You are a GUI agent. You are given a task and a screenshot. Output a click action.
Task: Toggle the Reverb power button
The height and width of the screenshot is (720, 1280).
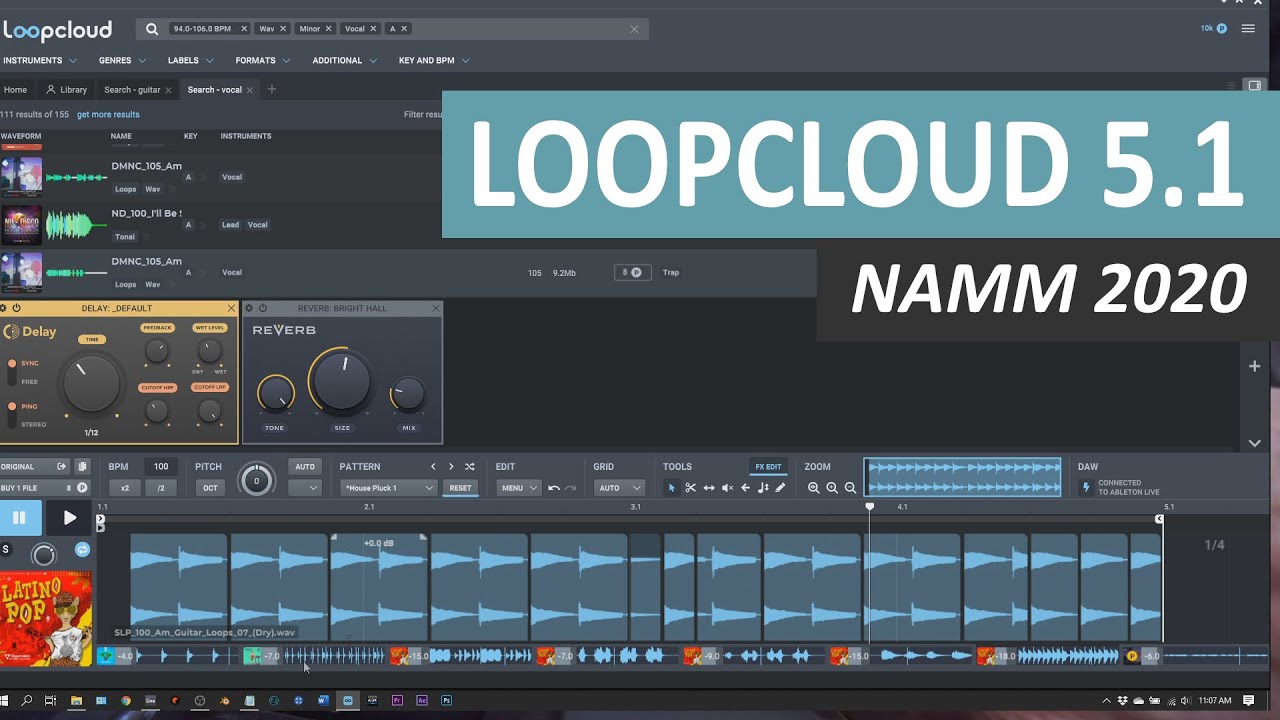point(261,308)
